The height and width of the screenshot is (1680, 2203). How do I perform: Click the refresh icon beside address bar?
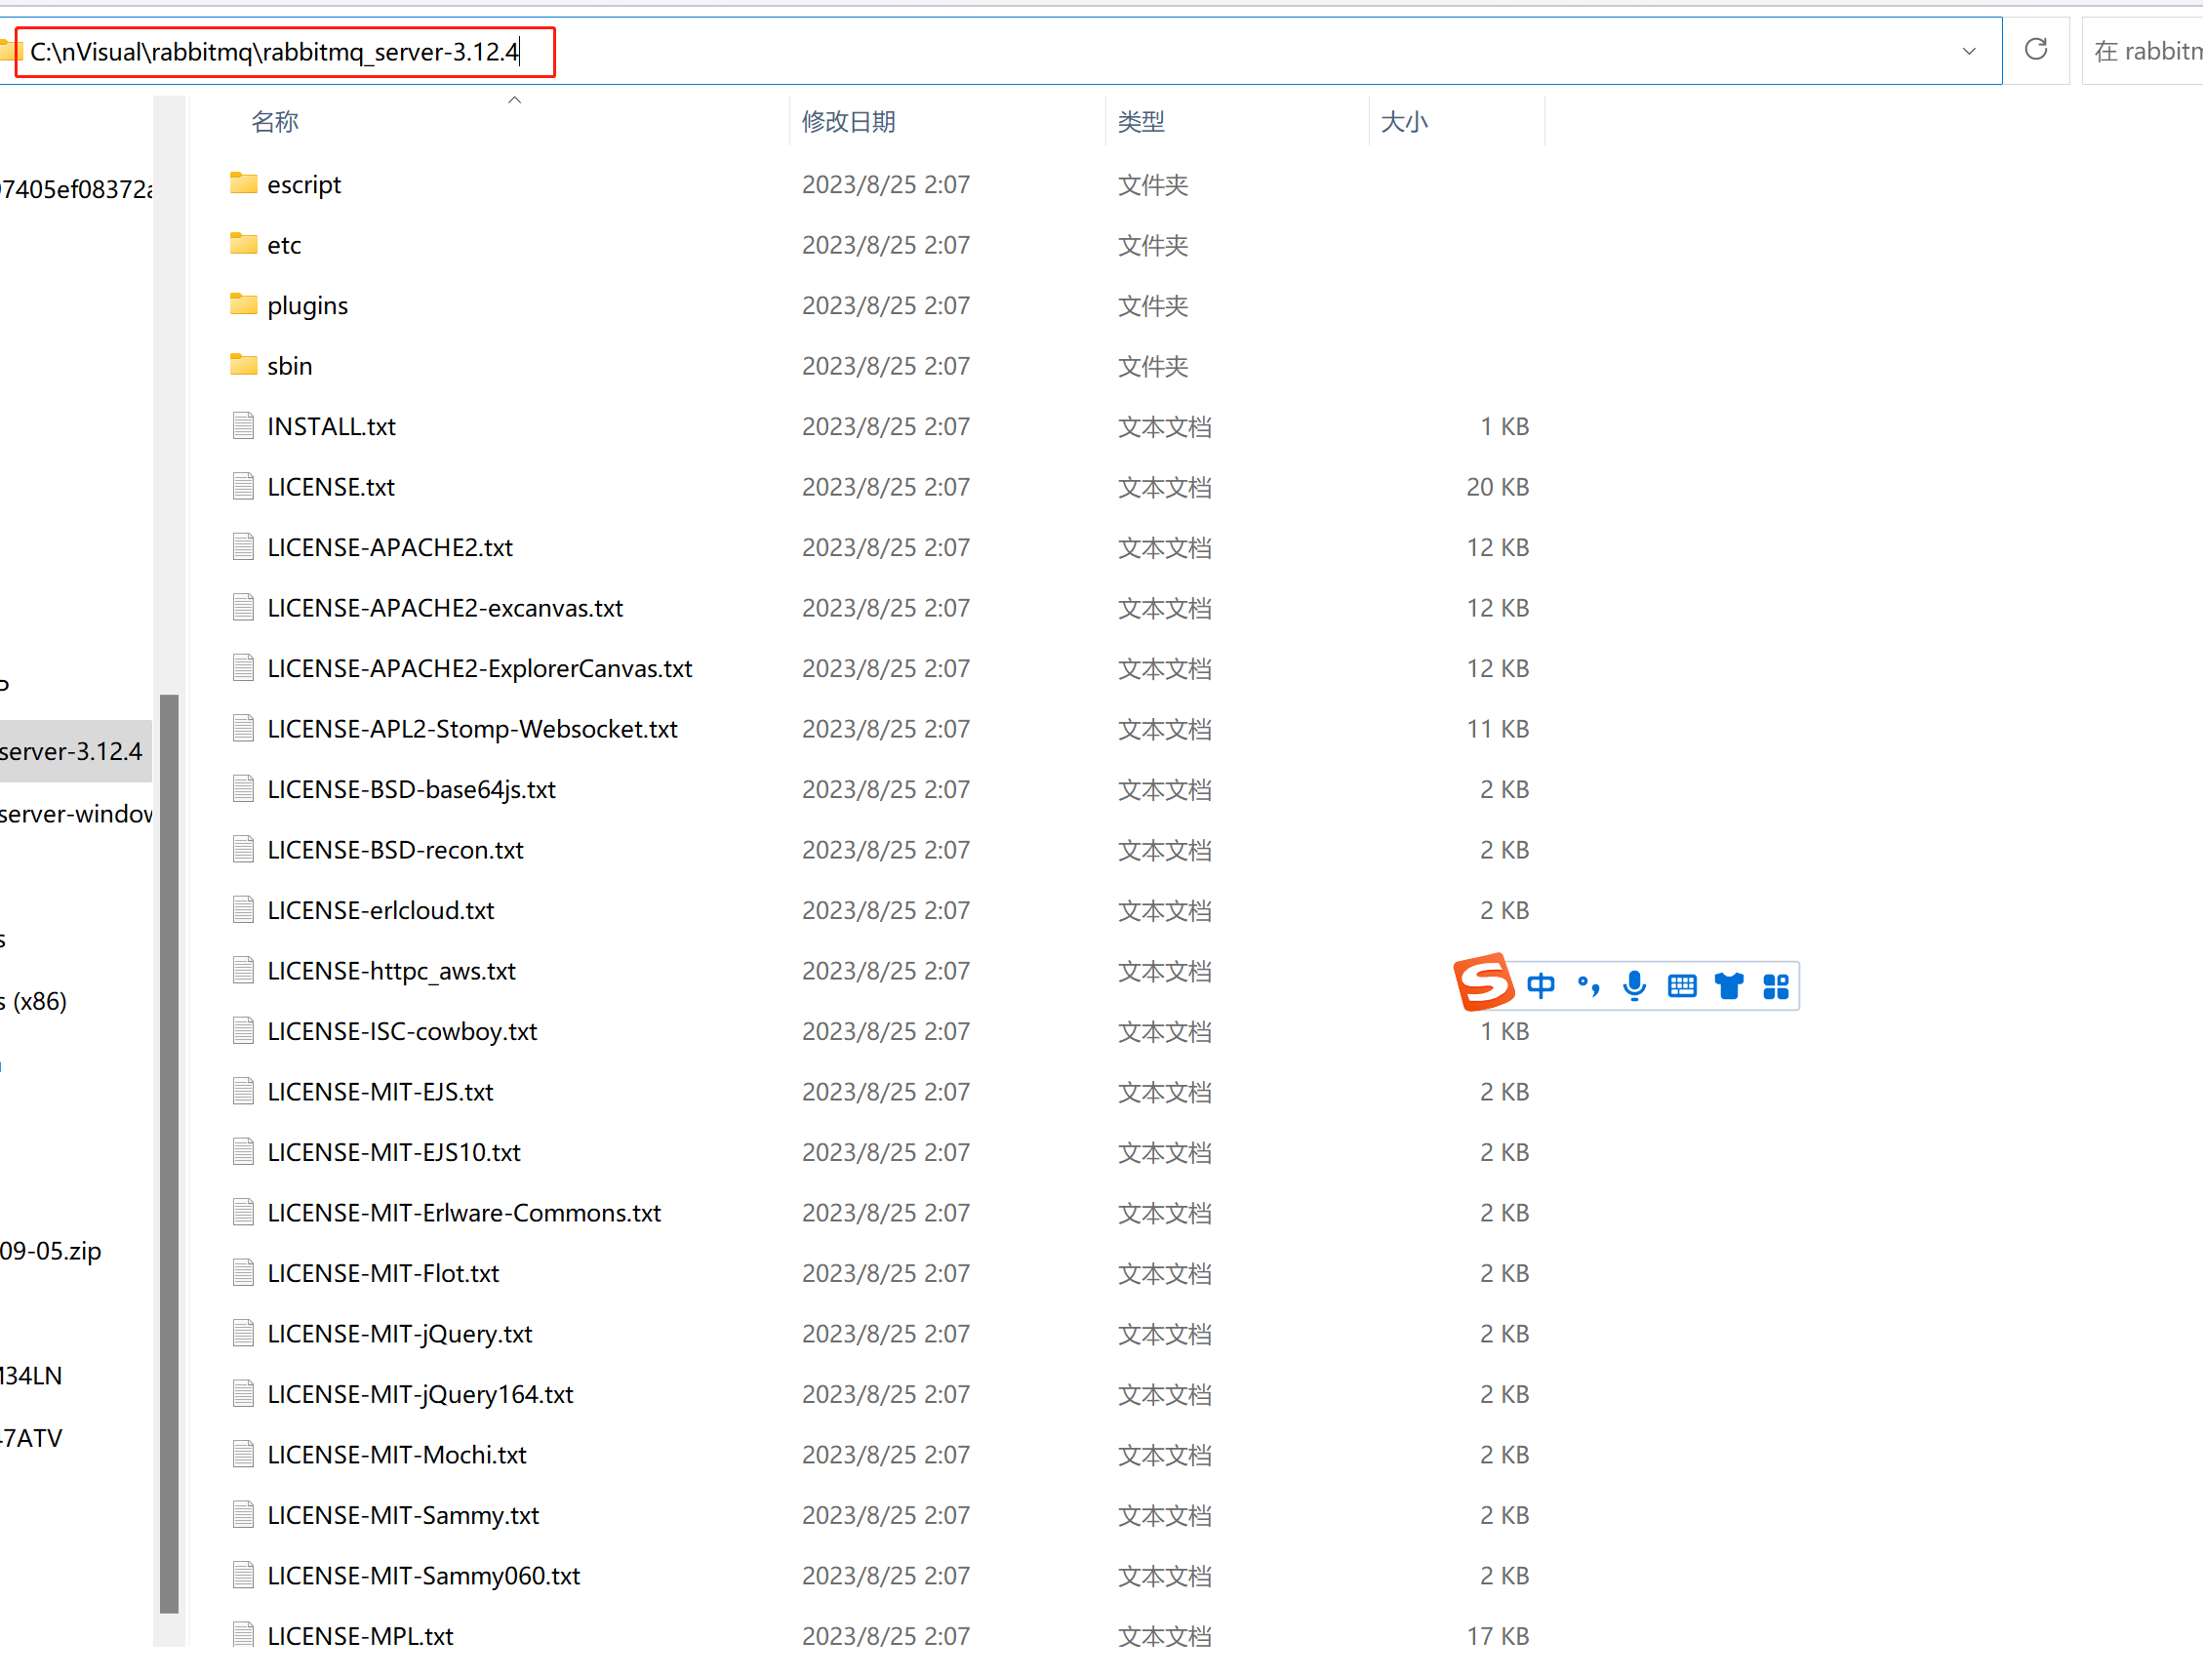click(2035, 50)
